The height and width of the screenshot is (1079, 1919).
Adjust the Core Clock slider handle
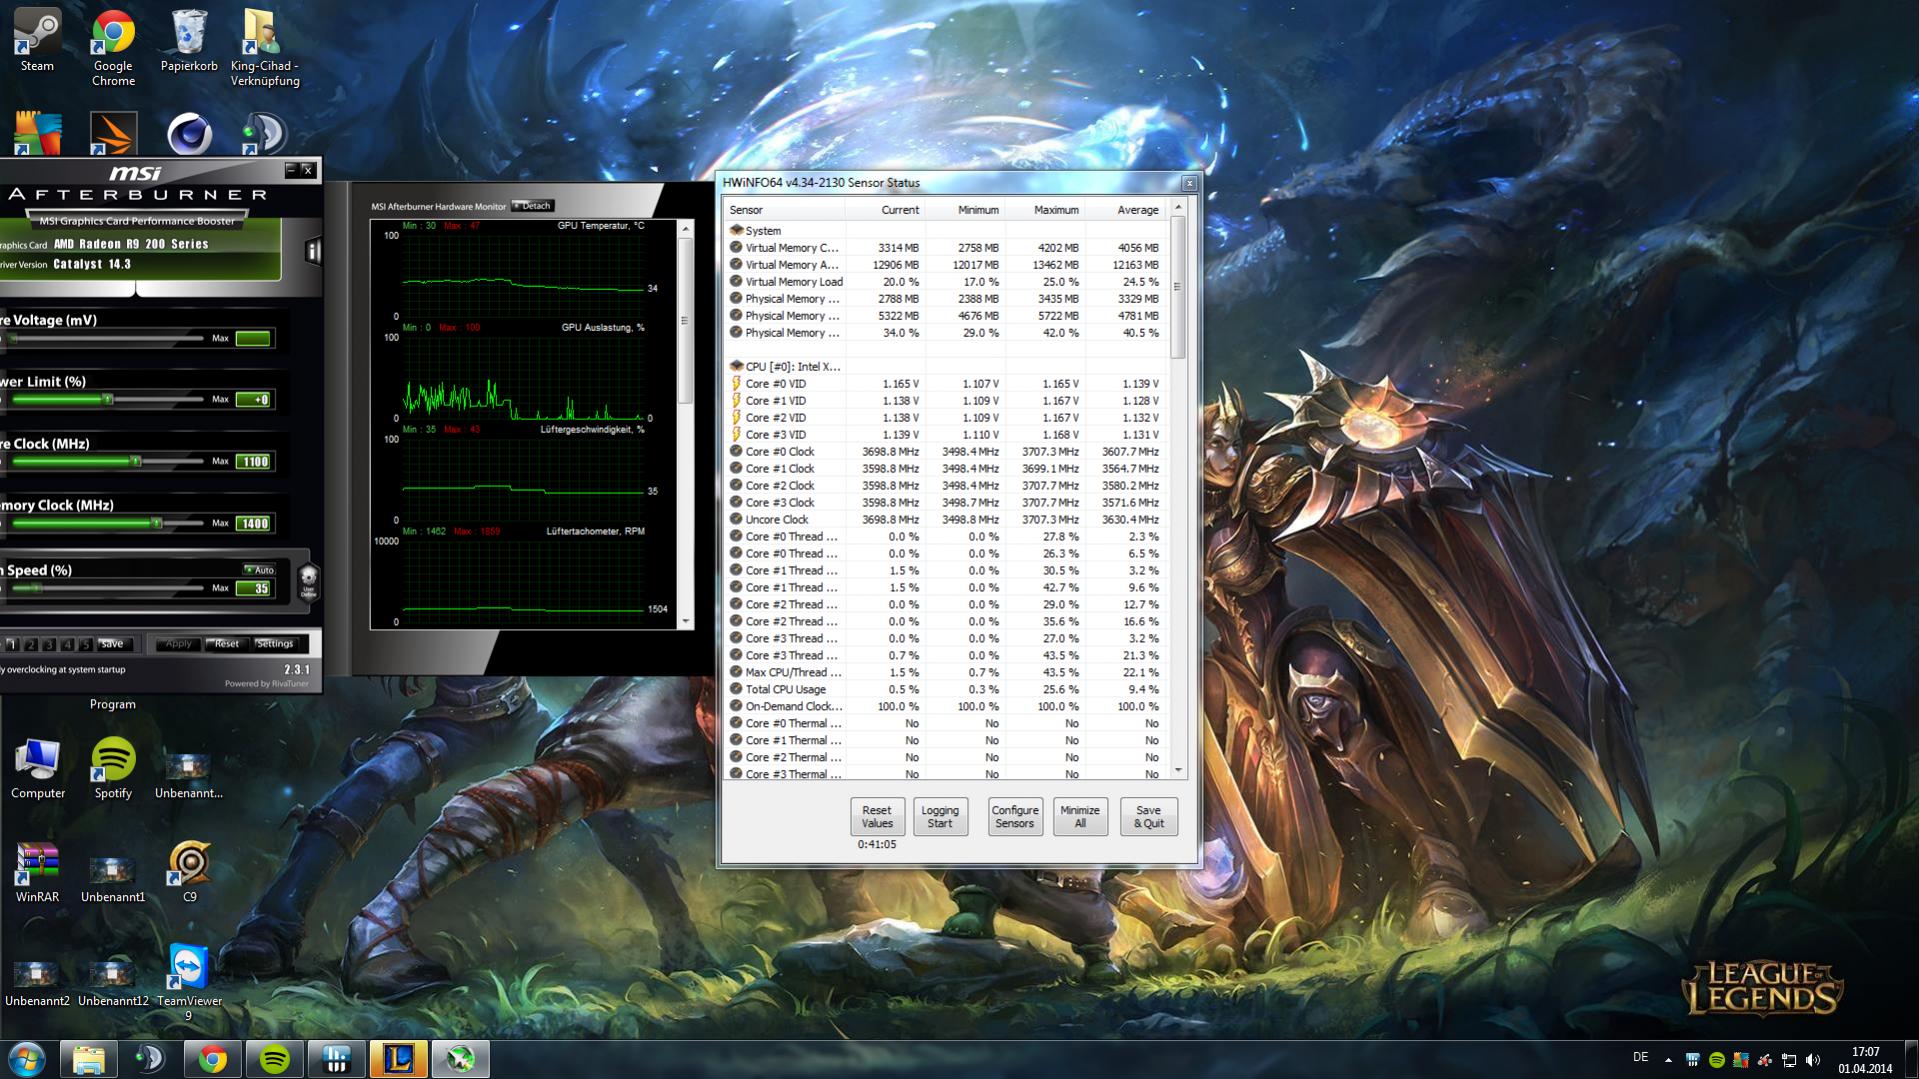136,461
